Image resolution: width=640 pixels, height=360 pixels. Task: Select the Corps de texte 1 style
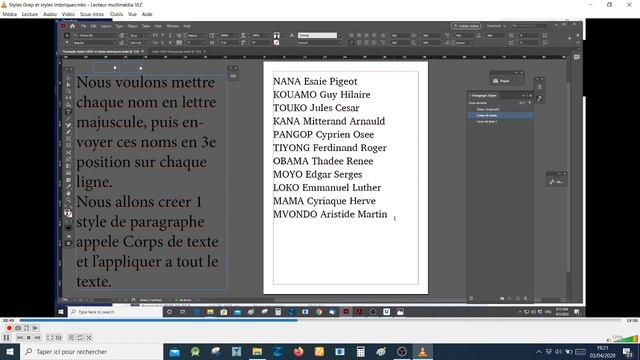pos(500,122)
